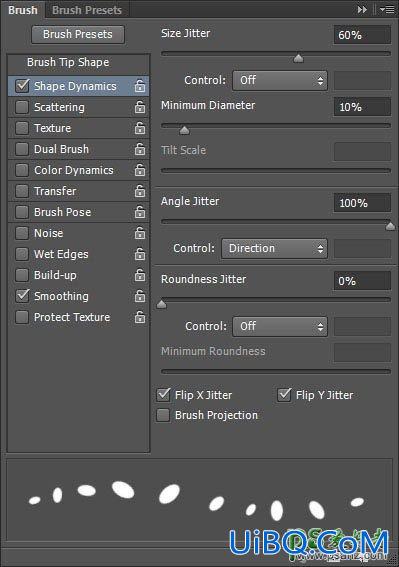399x567 pixels.
Task: Open the Roundness Jitter Control dropdown
Action: click(x=280, y=327)
